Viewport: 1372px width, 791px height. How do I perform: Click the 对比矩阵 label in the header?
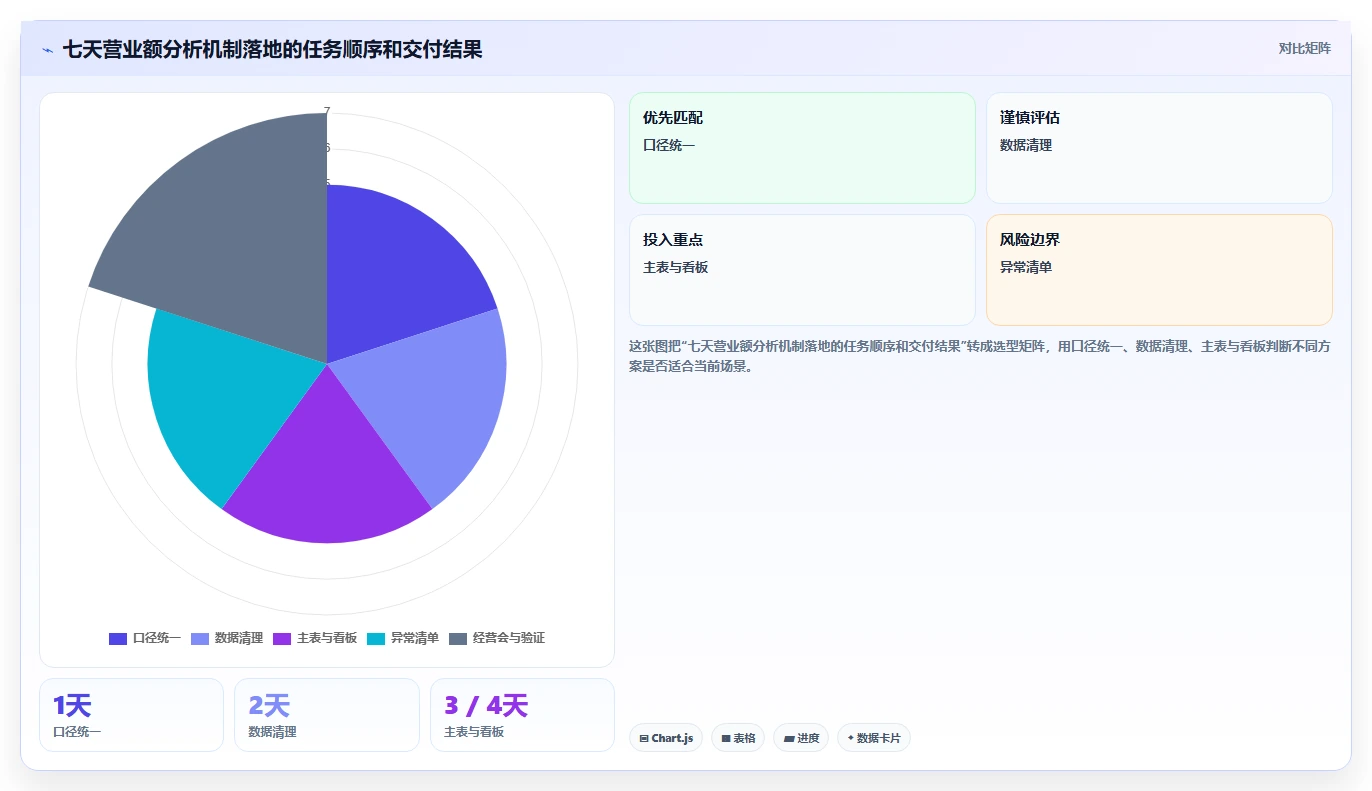pos(1305,49)
